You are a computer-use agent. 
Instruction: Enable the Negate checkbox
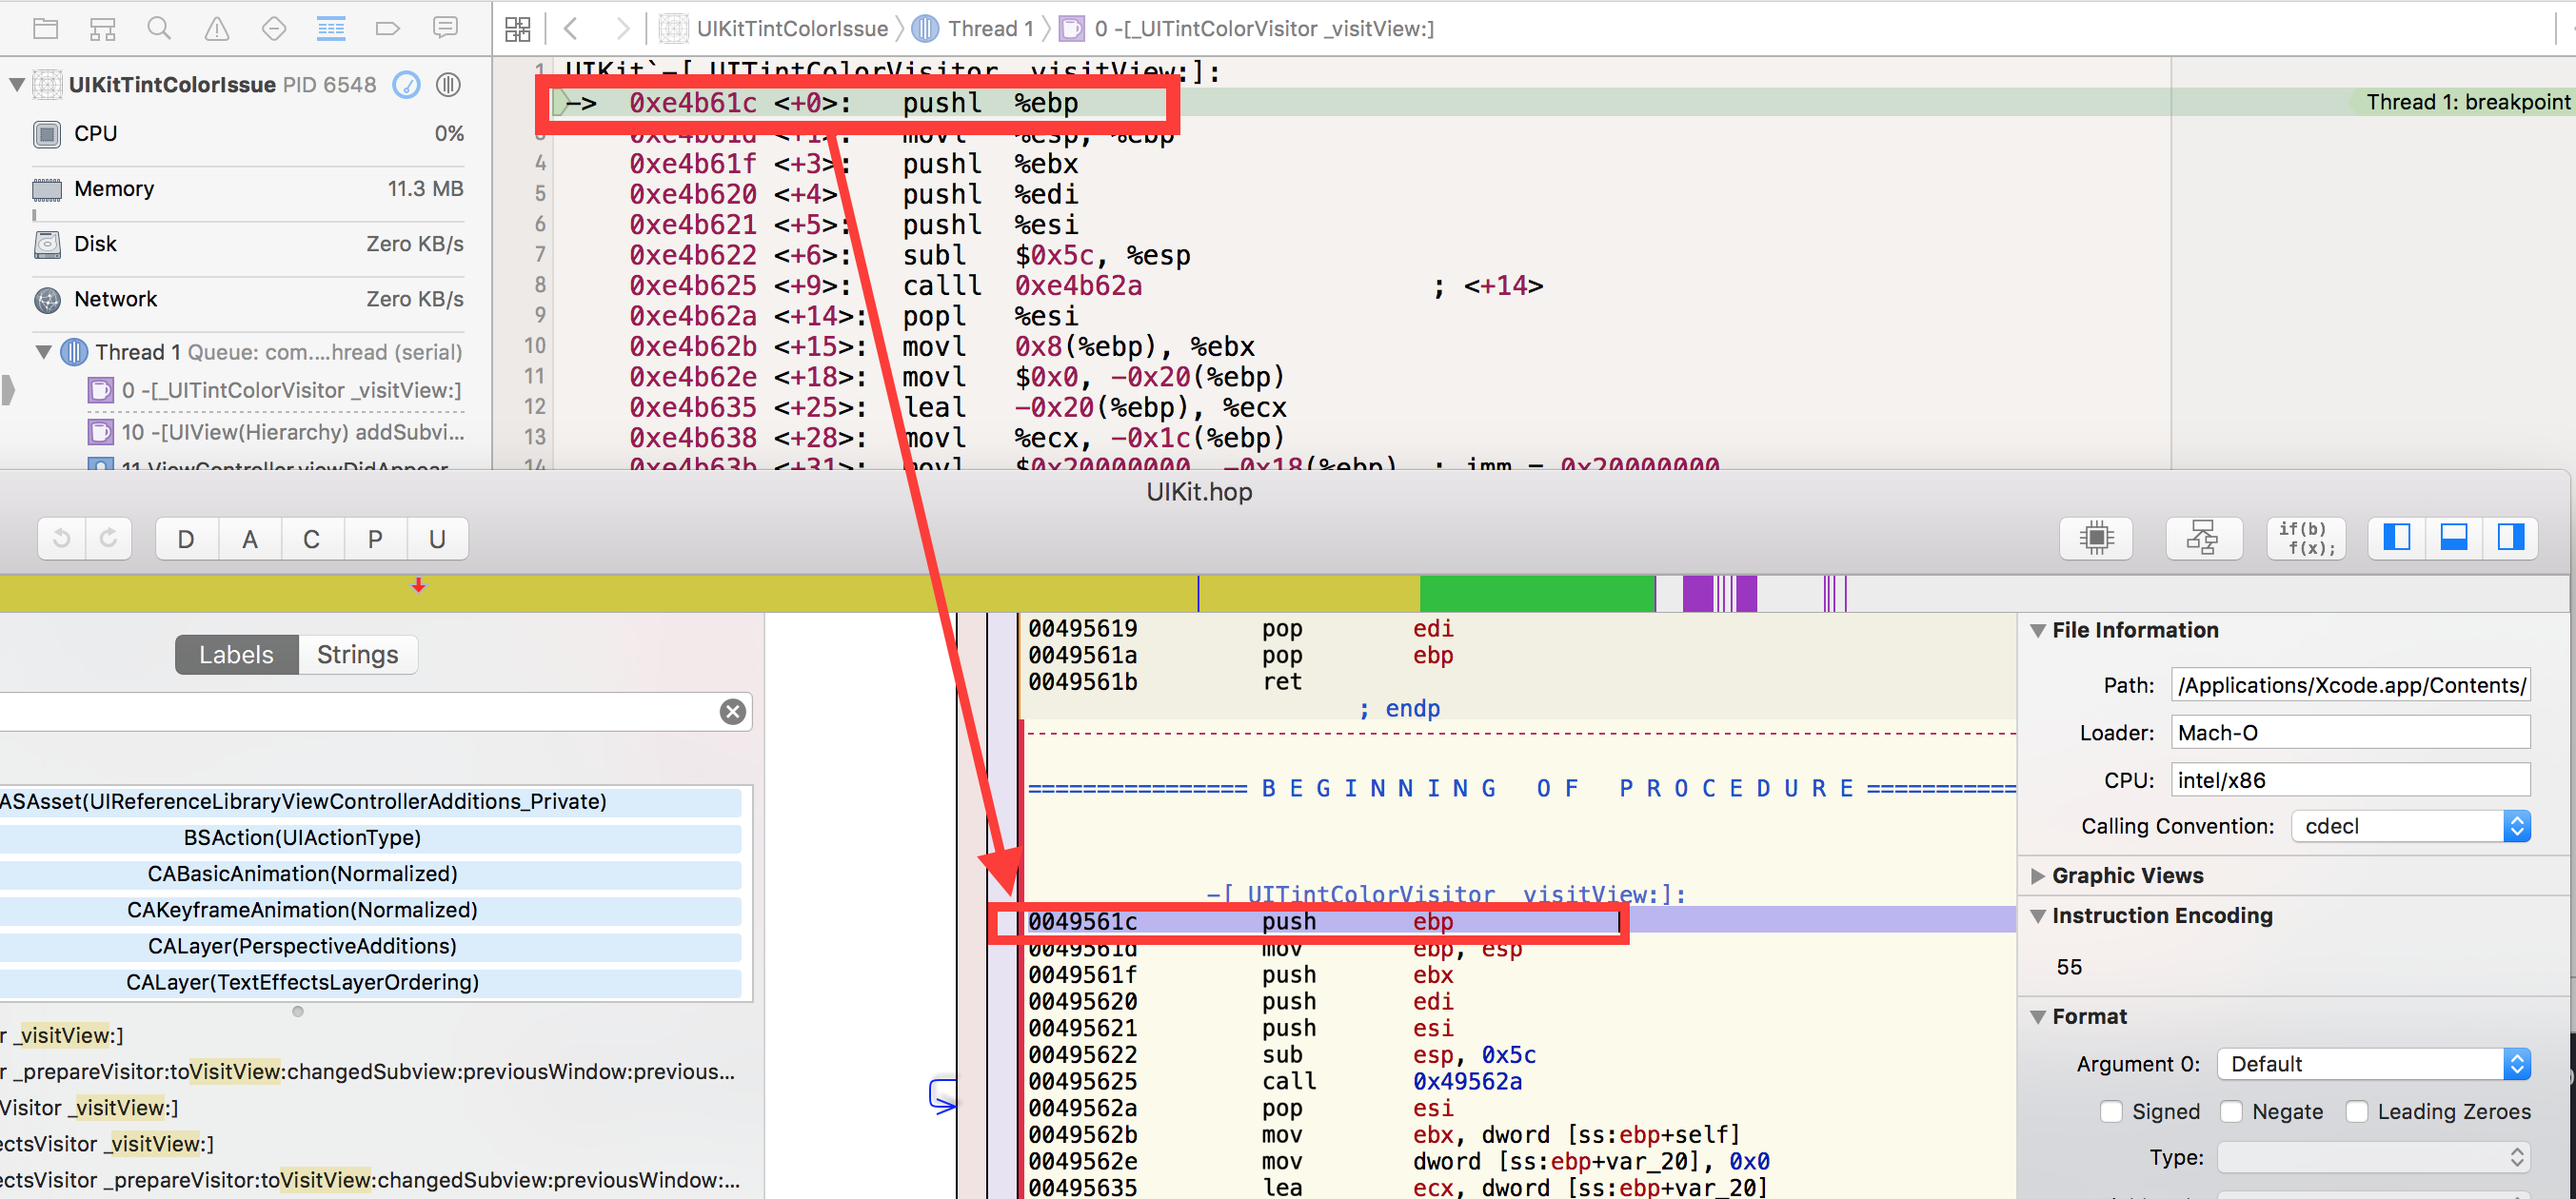[x=2230, y=1111]
